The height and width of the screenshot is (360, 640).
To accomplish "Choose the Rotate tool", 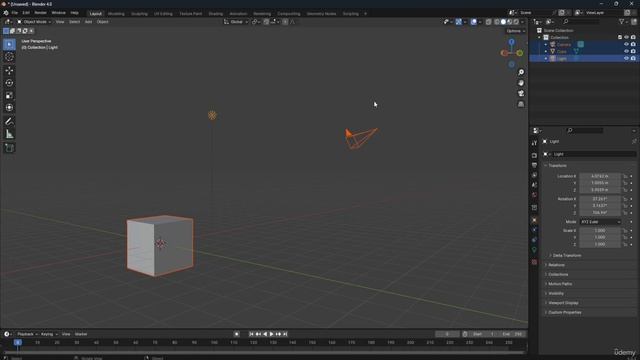I will pos(9,83).
